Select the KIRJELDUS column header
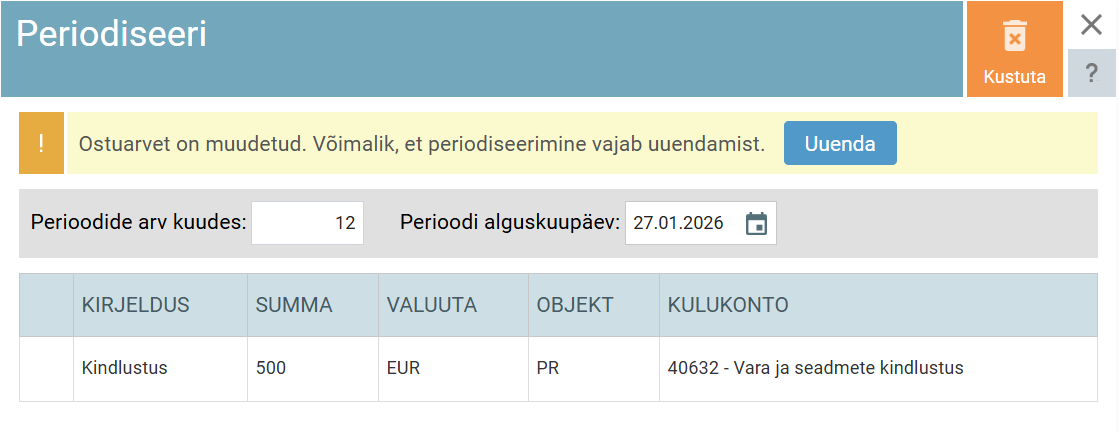1119x432 pixels. [x=161, y=305]
